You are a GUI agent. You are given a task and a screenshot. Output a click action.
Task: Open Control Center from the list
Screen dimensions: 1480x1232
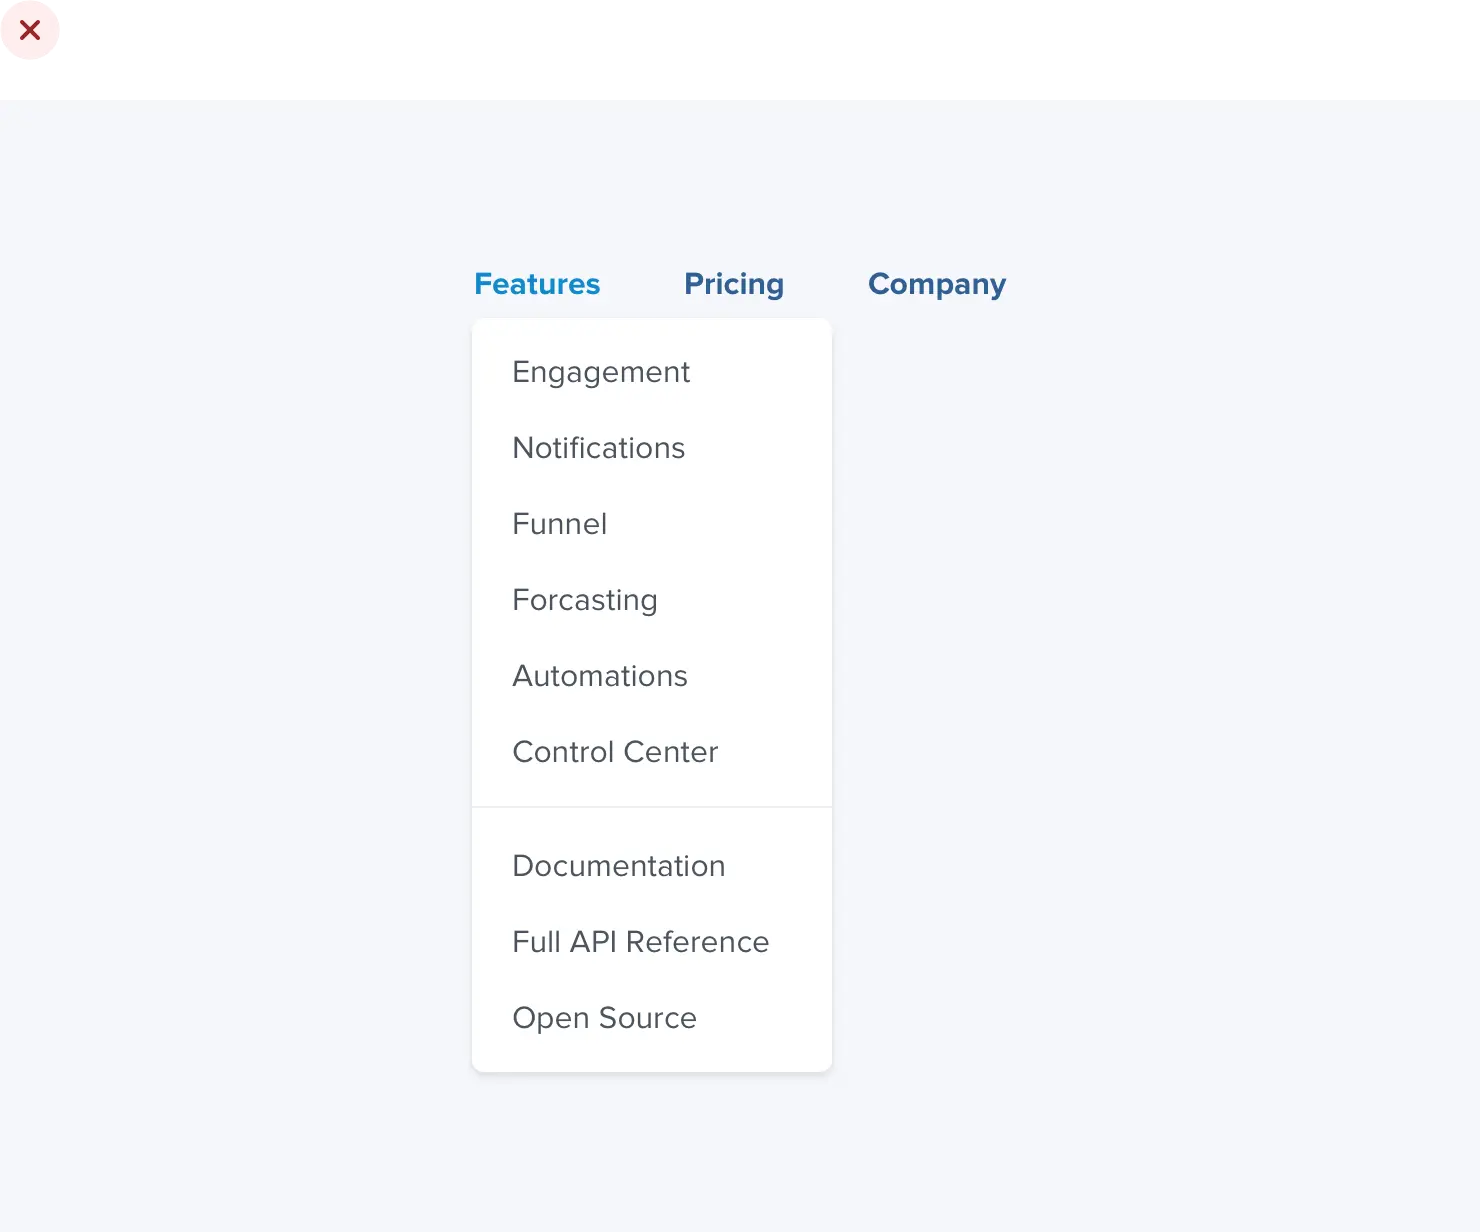[615, 752]
